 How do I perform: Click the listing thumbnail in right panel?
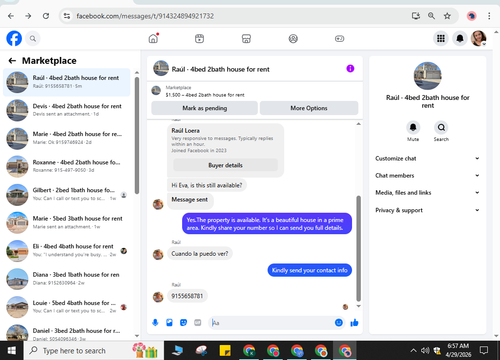[427, 76]
